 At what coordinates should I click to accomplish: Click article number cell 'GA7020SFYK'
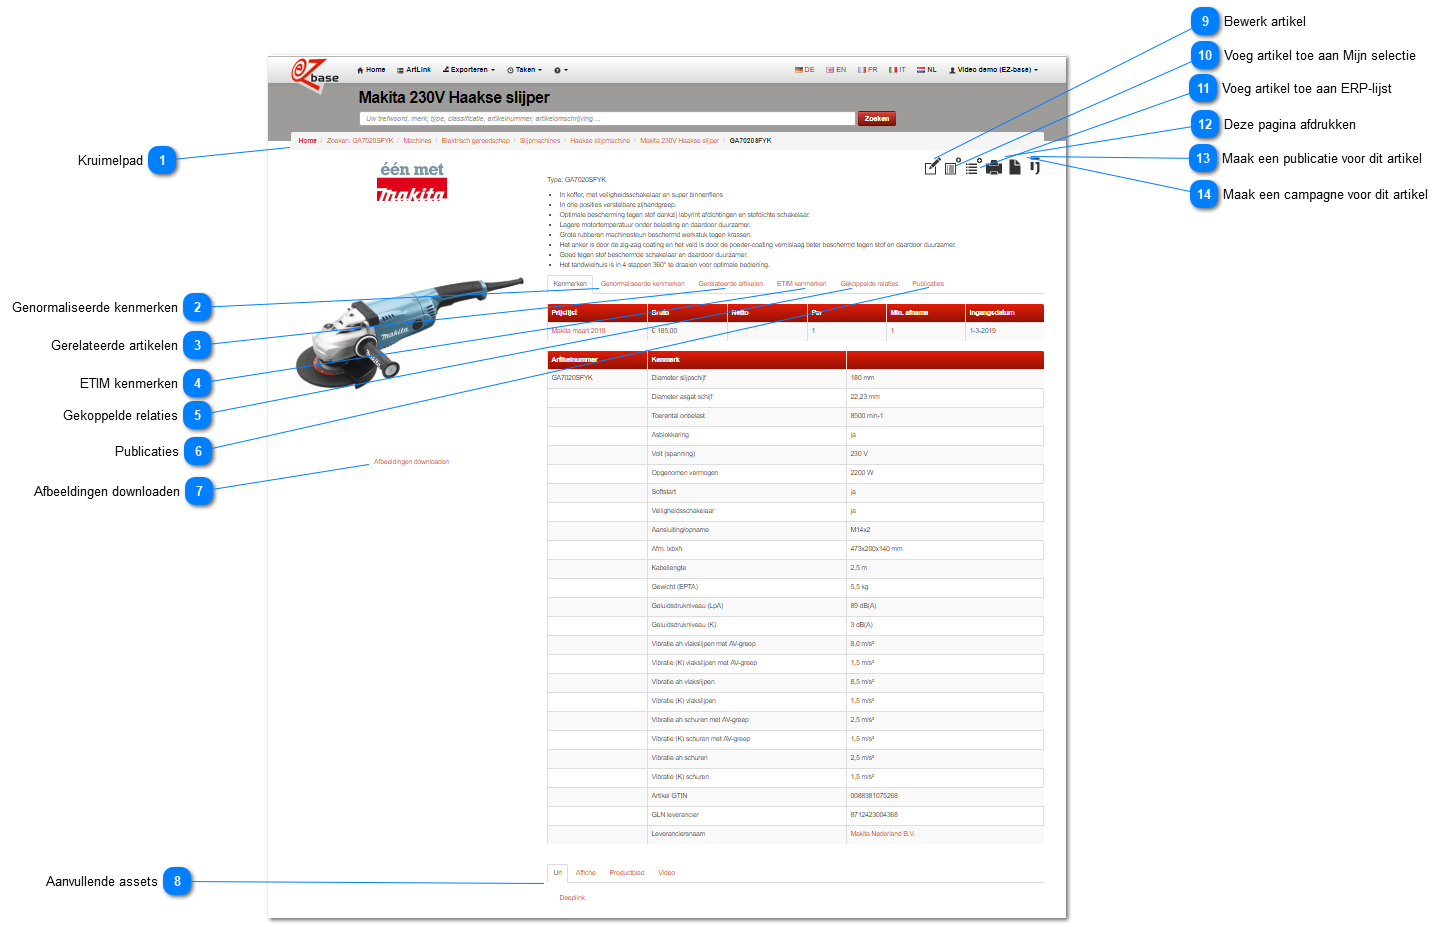(x=572, y=378)
